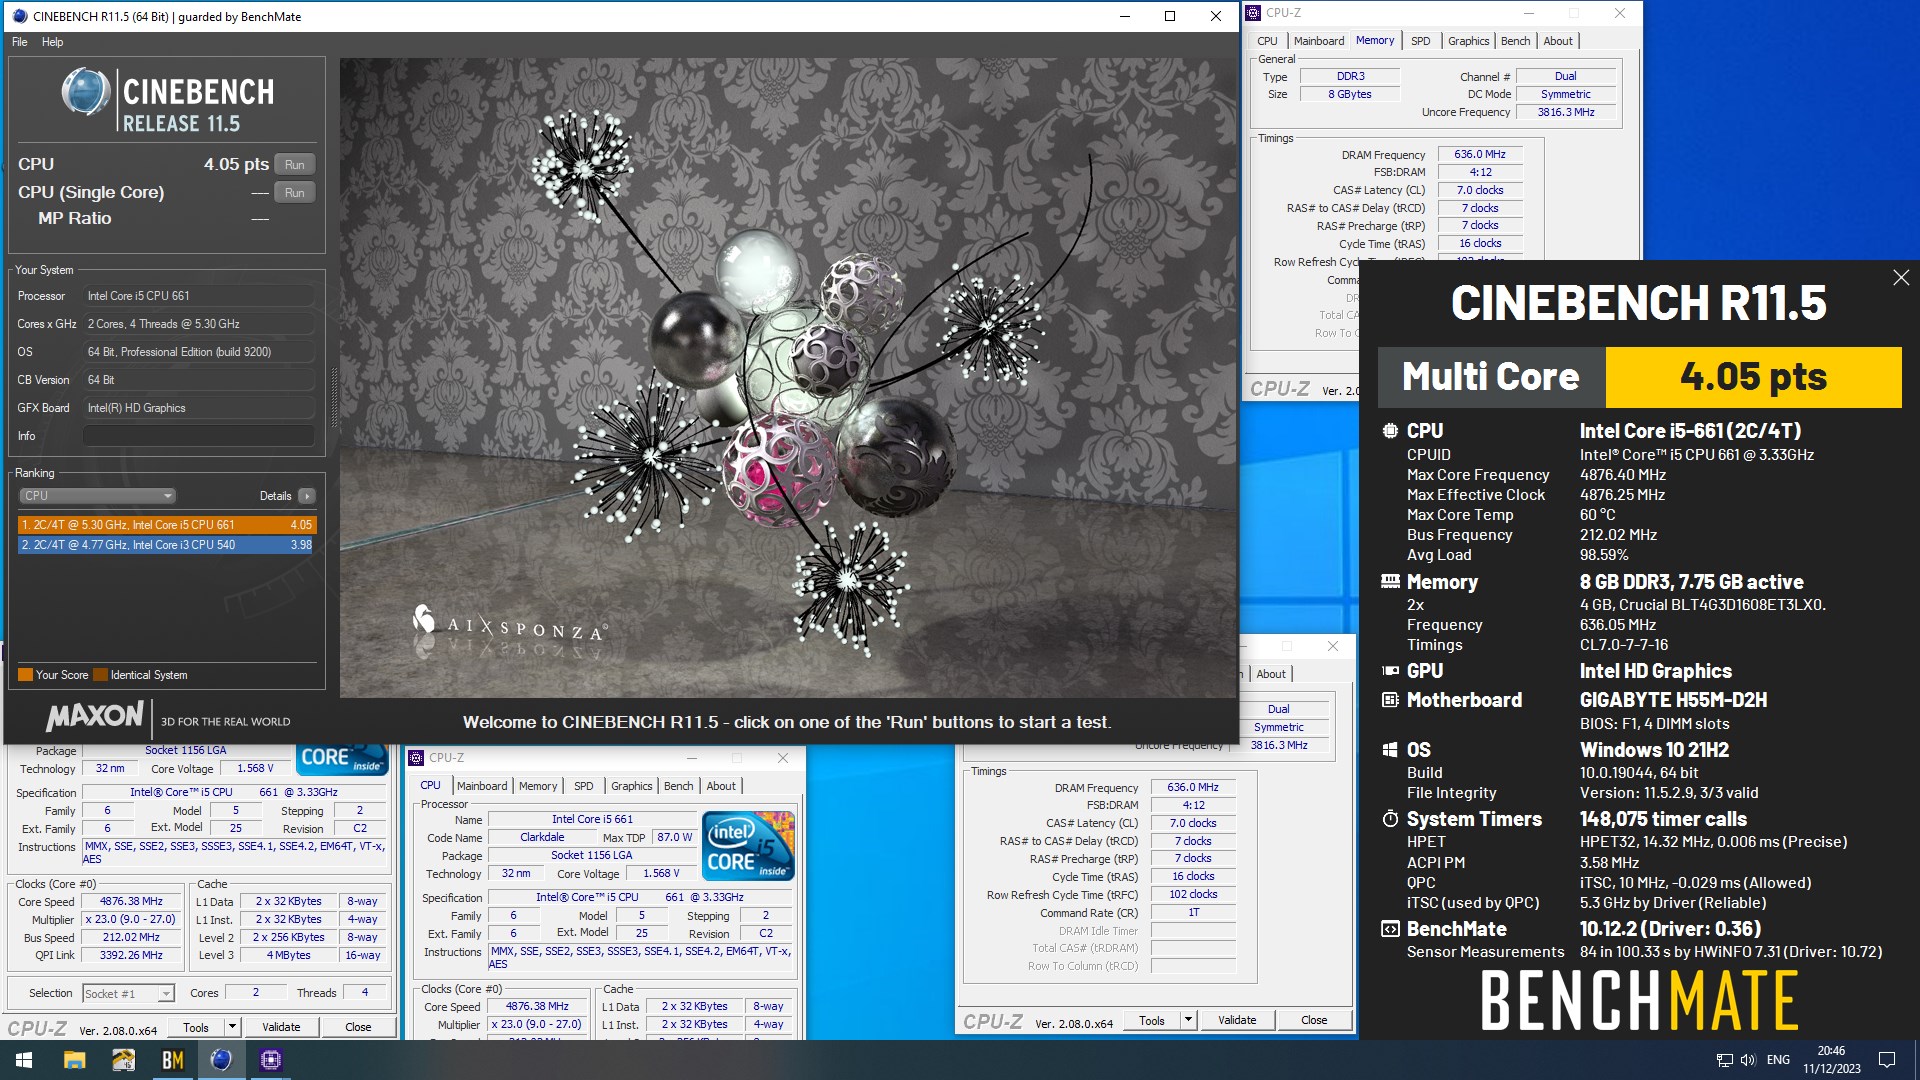Open the Socket #1 selection dropdown

[x=128, y=994]
